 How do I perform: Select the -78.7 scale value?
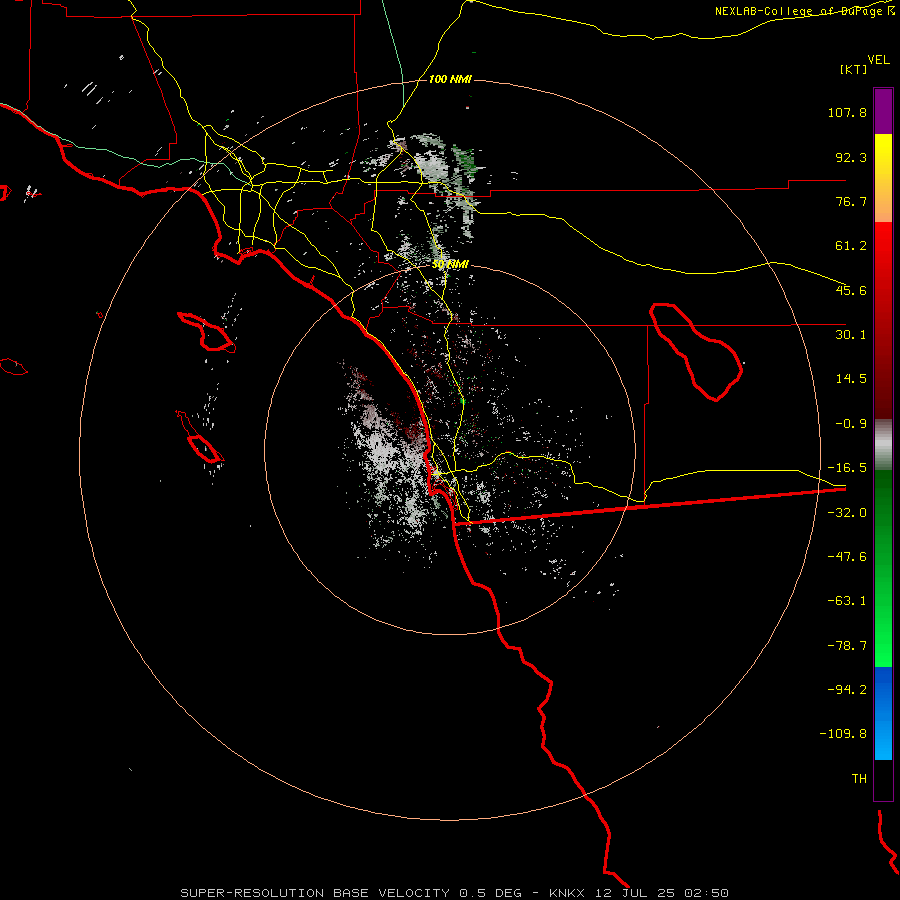click(x=847, y=646)
